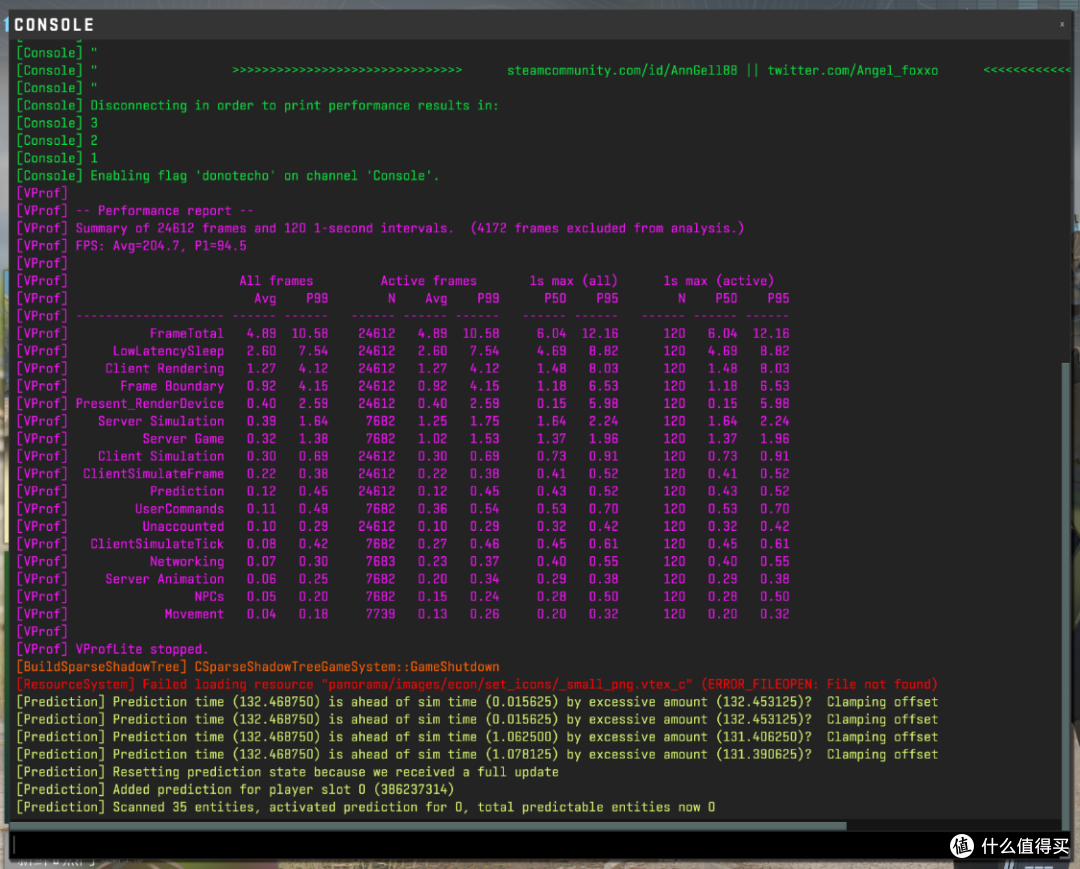Click the 'FrameTotal' row label
This screenshot has height=869, width=1080.
187,333
